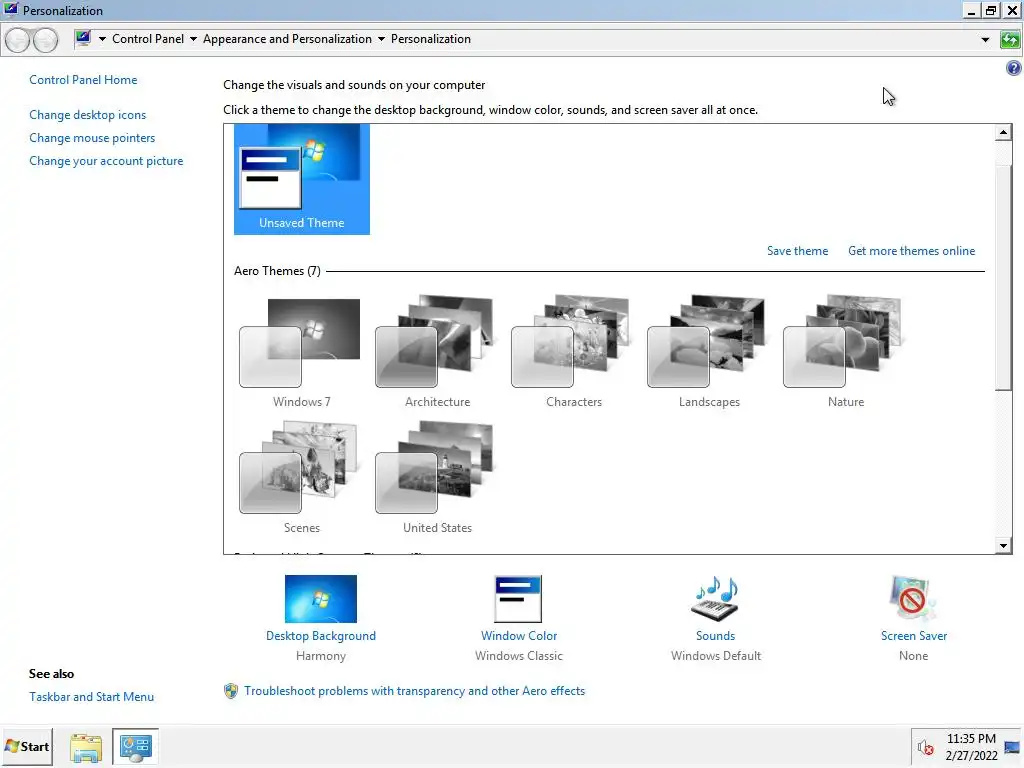
Task: Open Windows Explorer from the taskbar
Action: [x=86, y=747]
